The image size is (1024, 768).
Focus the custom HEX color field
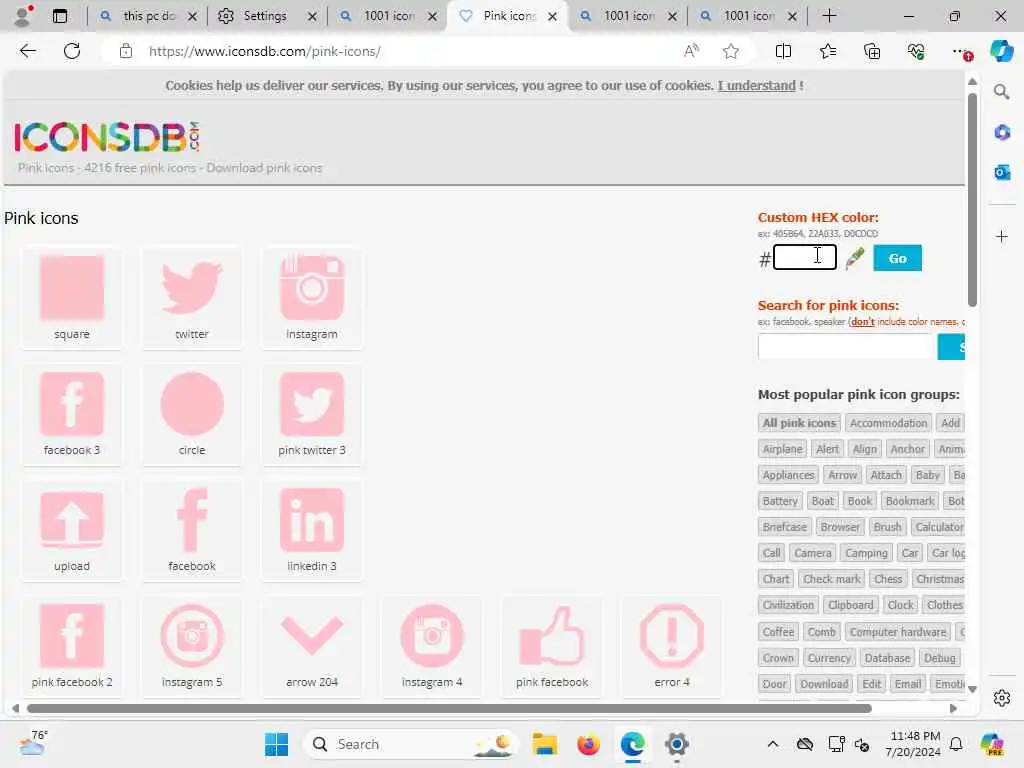coord(805,257)
